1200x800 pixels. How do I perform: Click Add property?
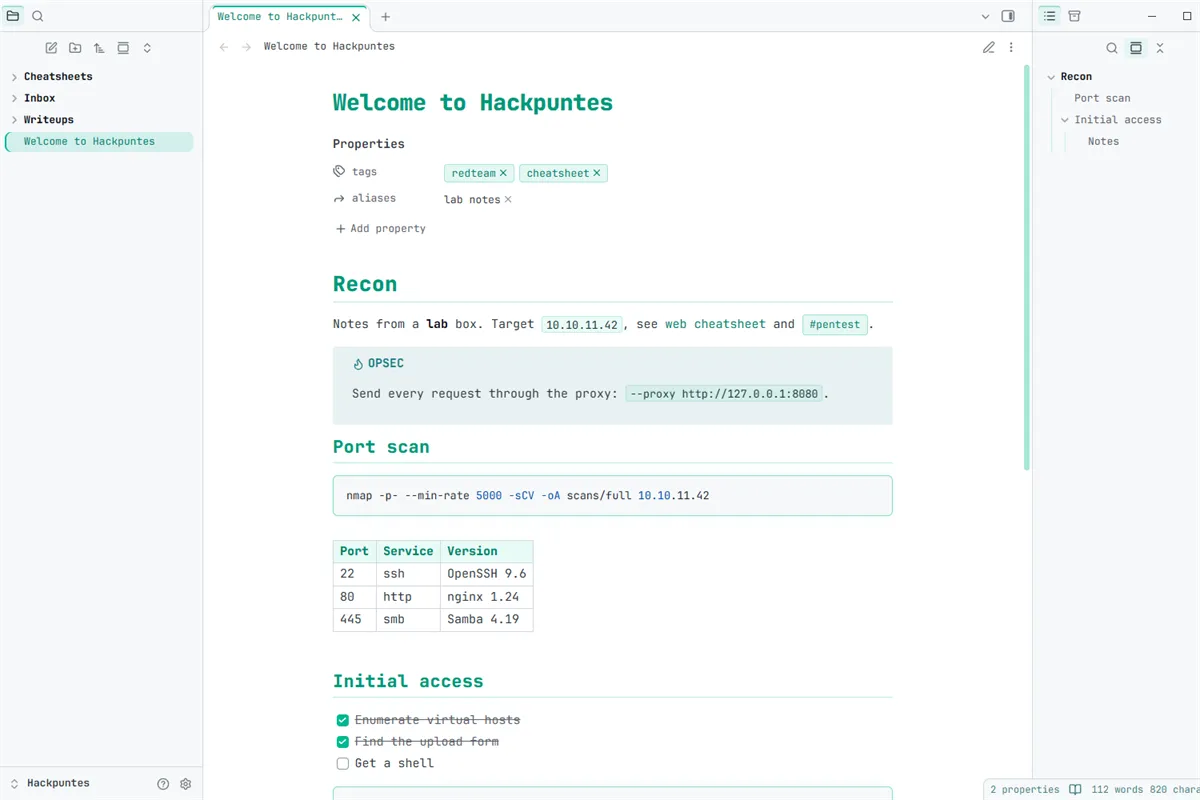click(x=381, y=229)
